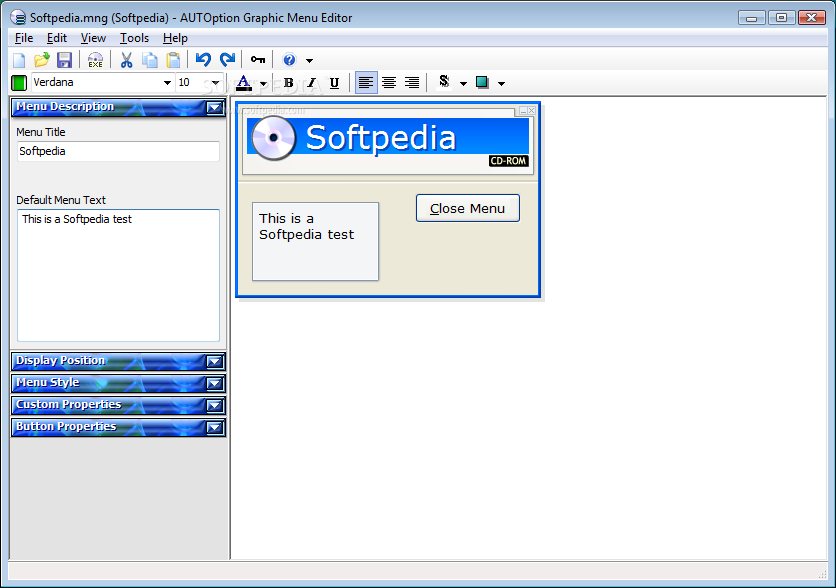The image size is (836, 588).
Task: Open the font size 10 dropdown
Action: [215, 83]
